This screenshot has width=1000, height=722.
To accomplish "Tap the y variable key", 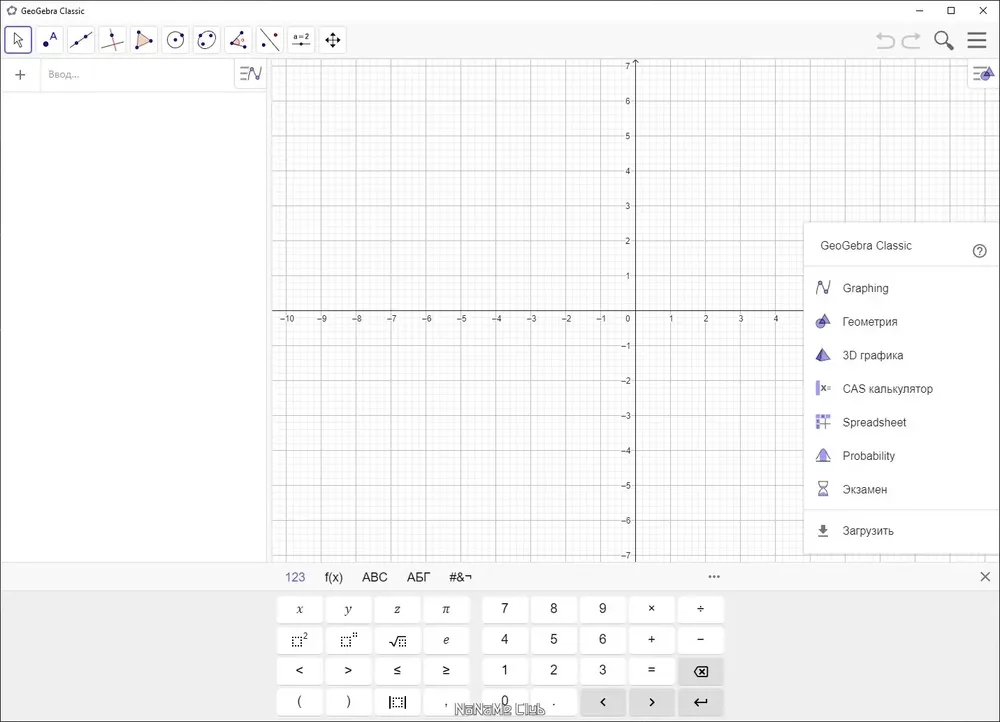I will [x=348, y=609].
